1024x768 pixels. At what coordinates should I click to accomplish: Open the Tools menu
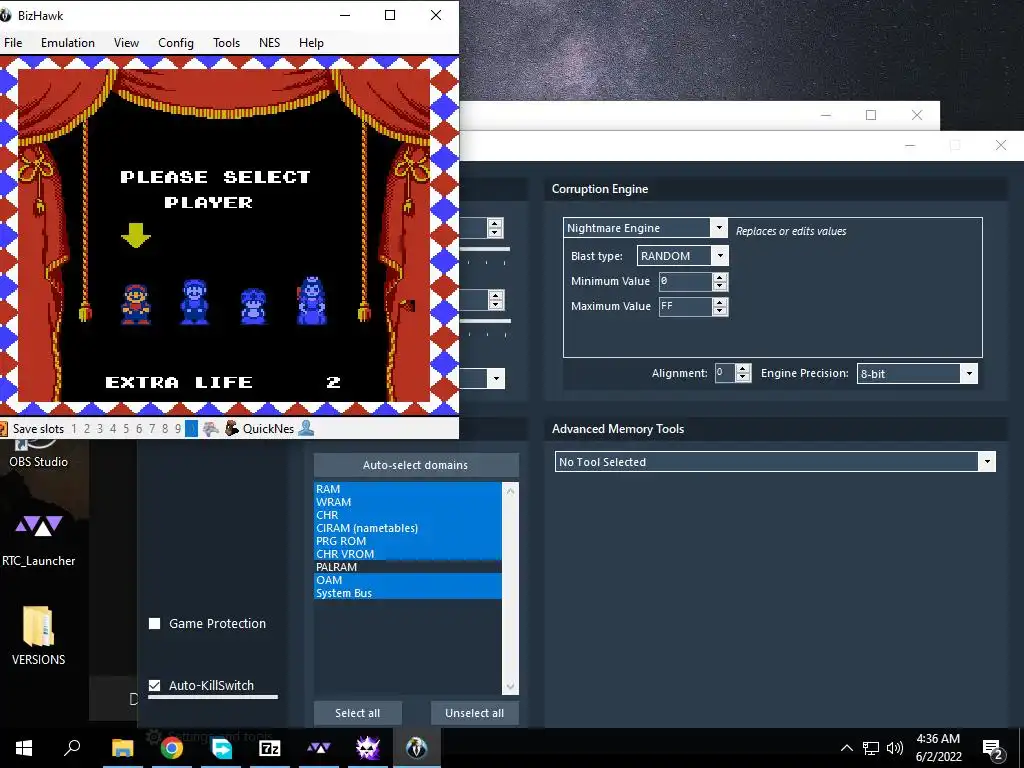pyautogui.click(x=227, y=42)
